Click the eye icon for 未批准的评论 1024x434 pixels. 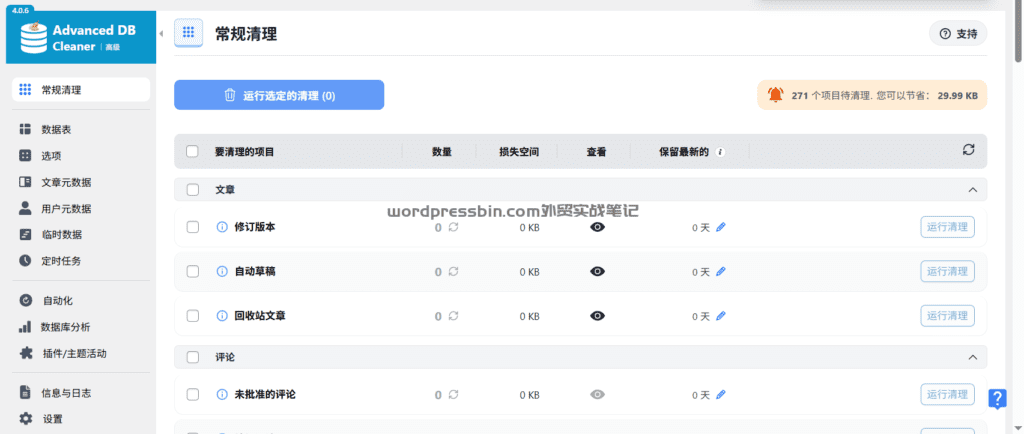pyautogui.click(x=597, y=395)
